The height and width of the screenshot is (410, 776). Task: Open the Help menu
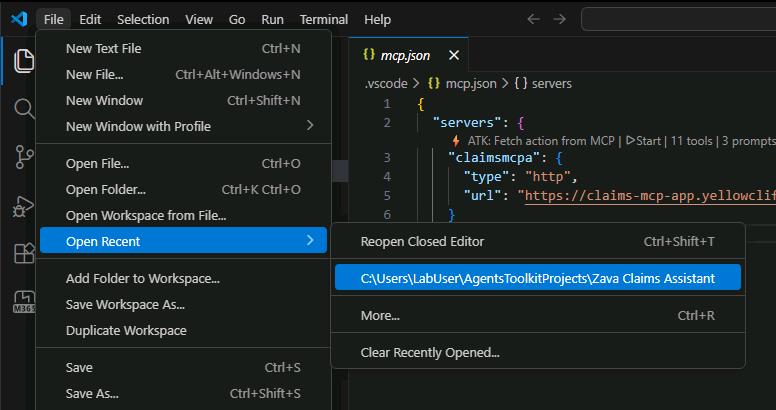[378, 19]
